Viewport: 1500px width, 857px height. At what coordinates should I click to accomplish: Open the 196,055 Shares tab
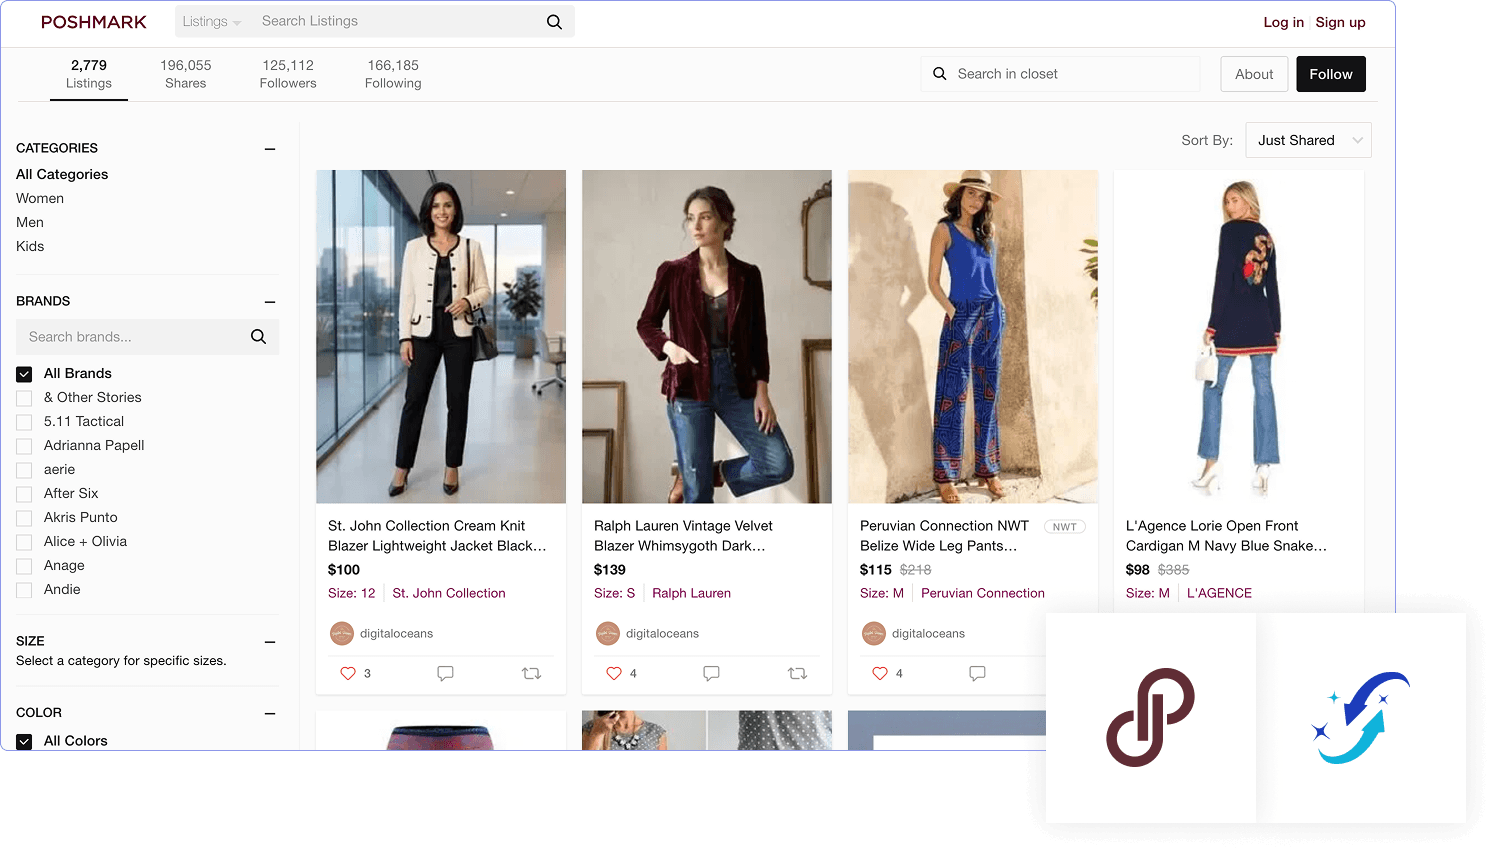point(186,74)
